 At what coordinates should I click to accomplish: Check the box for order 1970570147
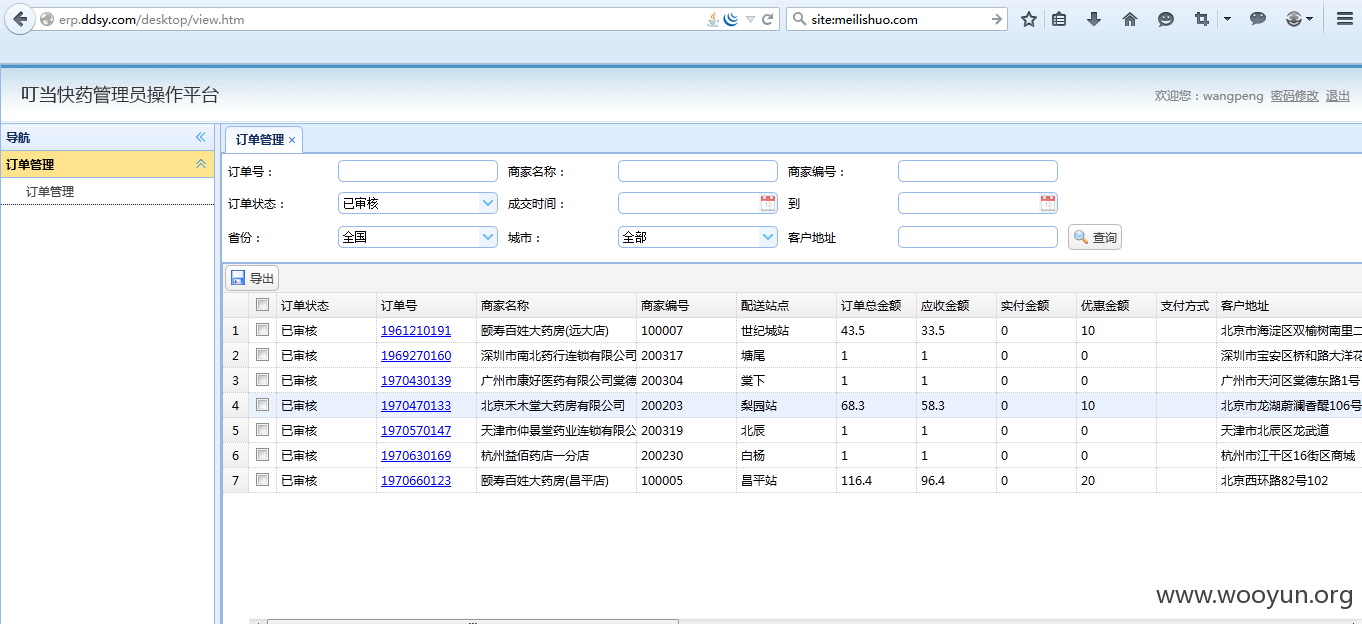(x=262, y=430)
